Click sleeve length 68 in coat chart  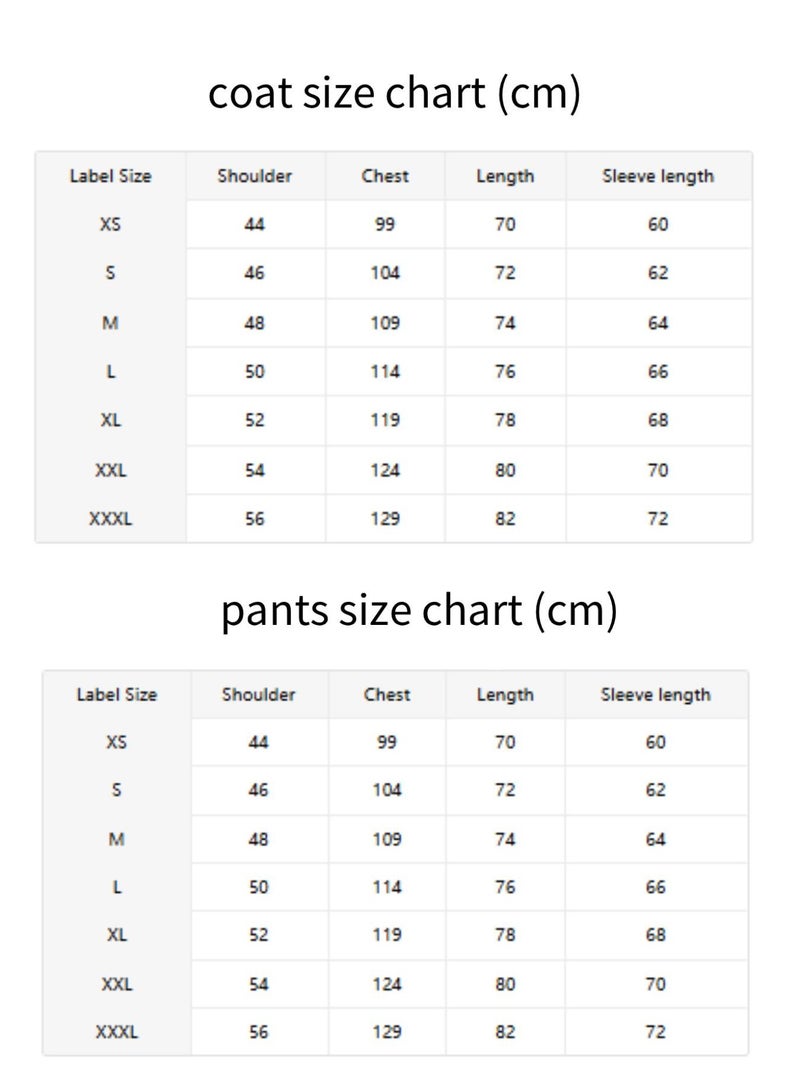point(658,420)
